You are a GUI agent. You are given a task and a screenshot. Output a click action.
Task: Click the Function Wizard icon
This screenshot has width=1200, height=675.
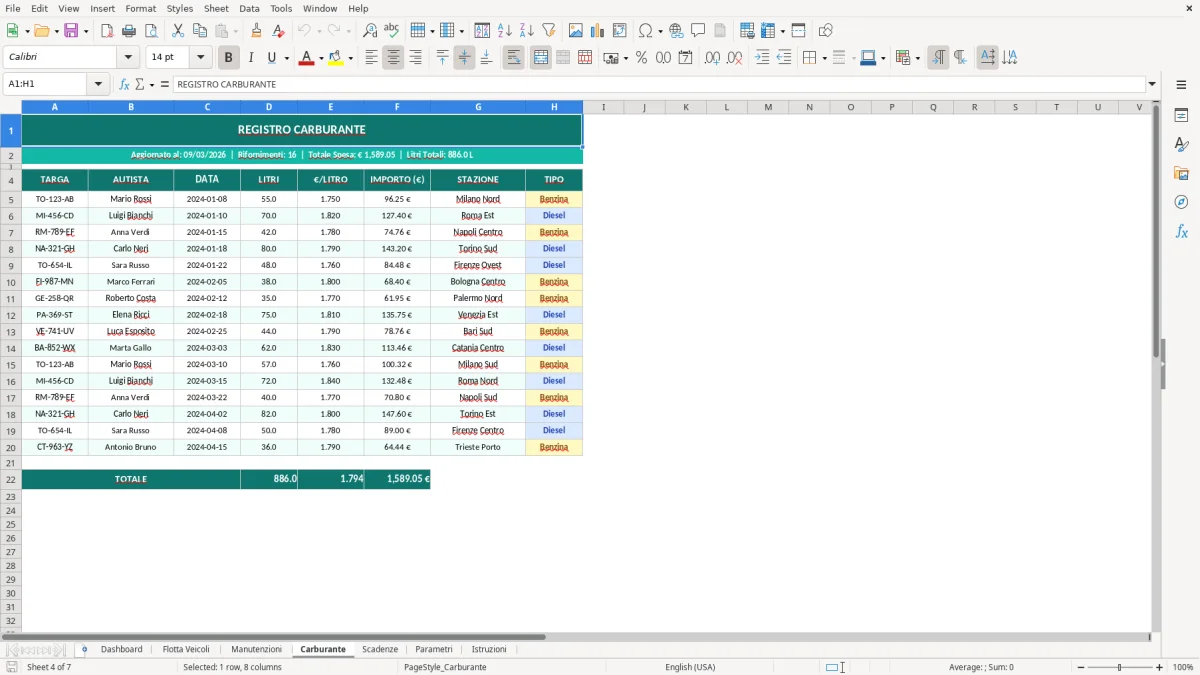(x=124, y=84)
